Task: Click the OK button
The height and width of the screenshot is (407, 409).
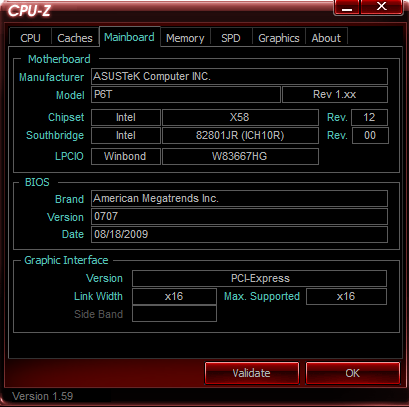Action: point(353,373)
